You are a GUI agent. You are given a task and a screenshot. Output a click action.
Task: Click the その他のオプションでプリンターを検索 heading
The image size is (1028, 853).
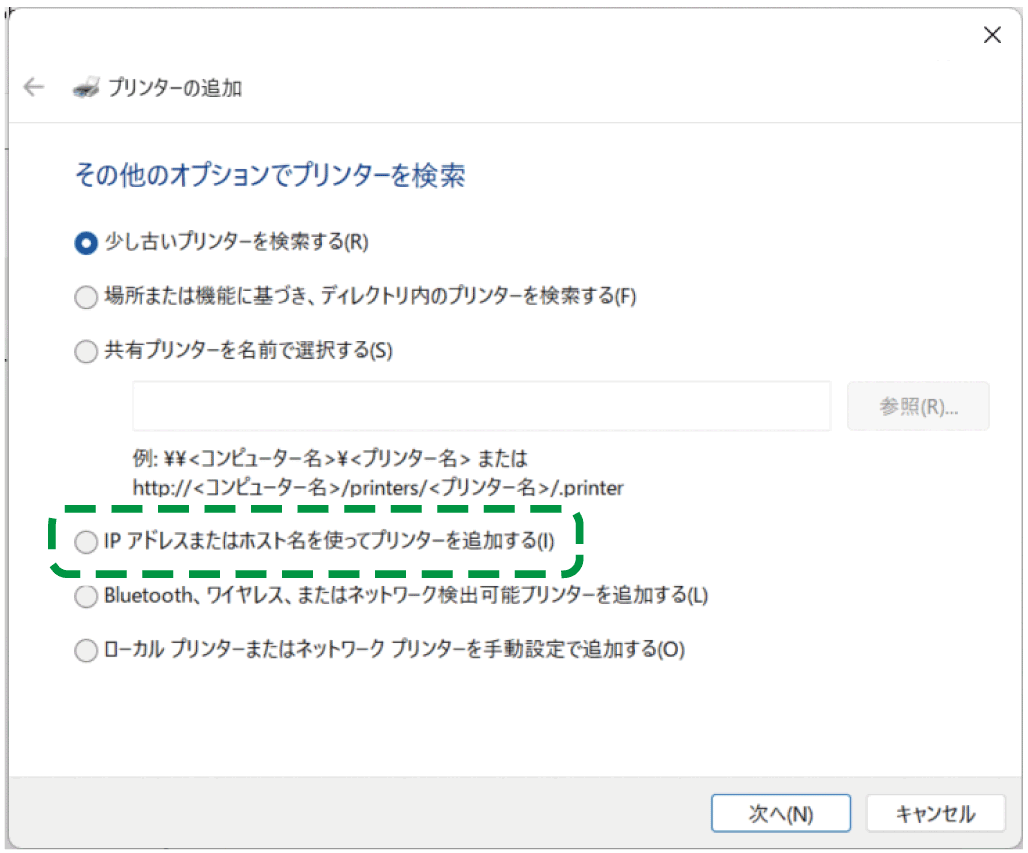point(269,176)
